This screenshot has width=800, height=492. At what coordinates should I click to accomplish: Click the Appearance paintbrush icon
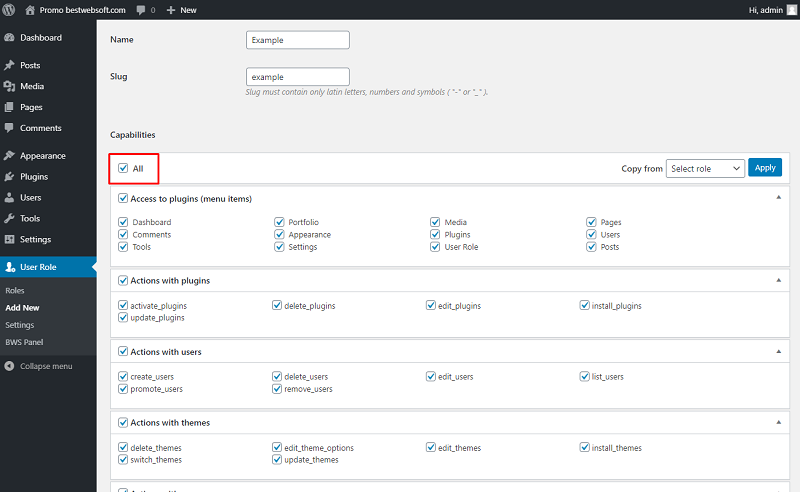pos(9,156)
